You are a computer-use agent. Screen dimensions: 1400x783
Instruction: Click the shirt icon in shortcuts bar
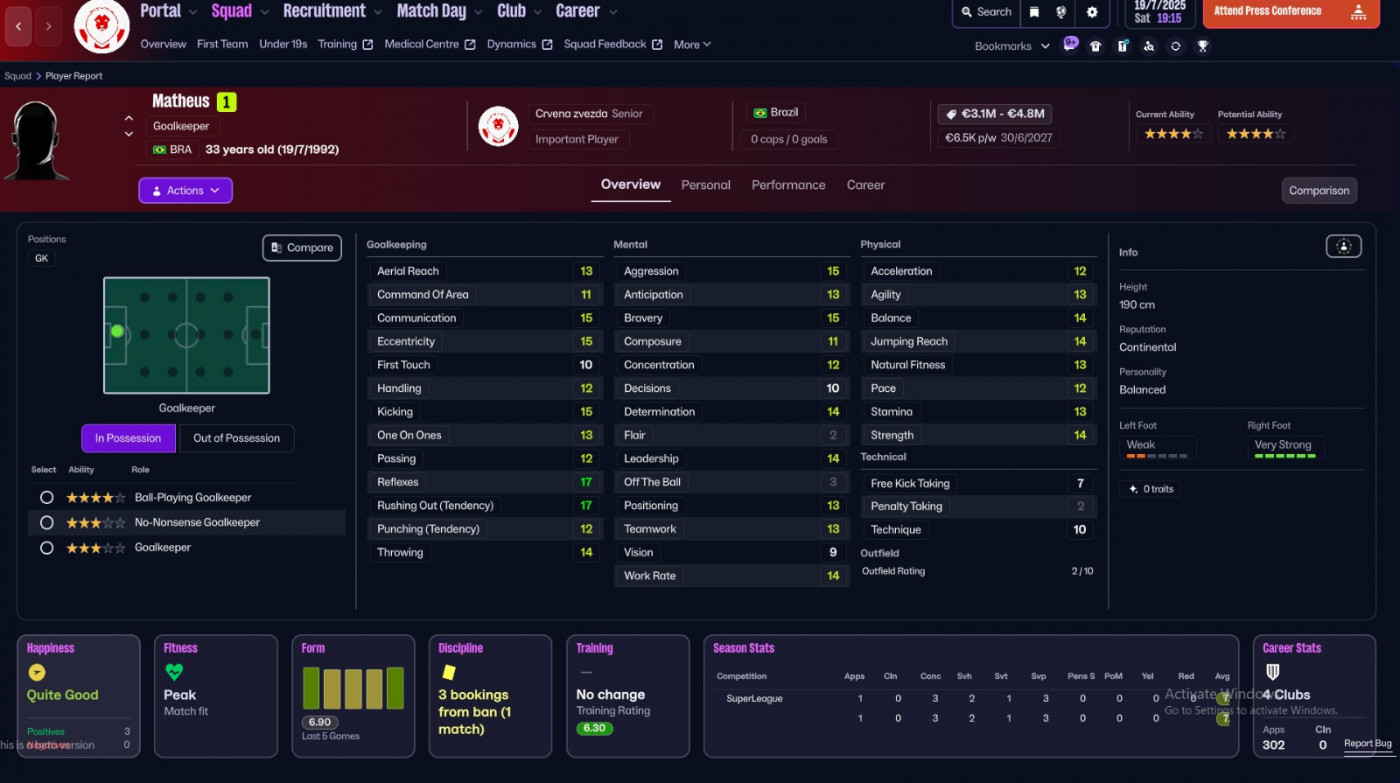[x=1096, y=46]
